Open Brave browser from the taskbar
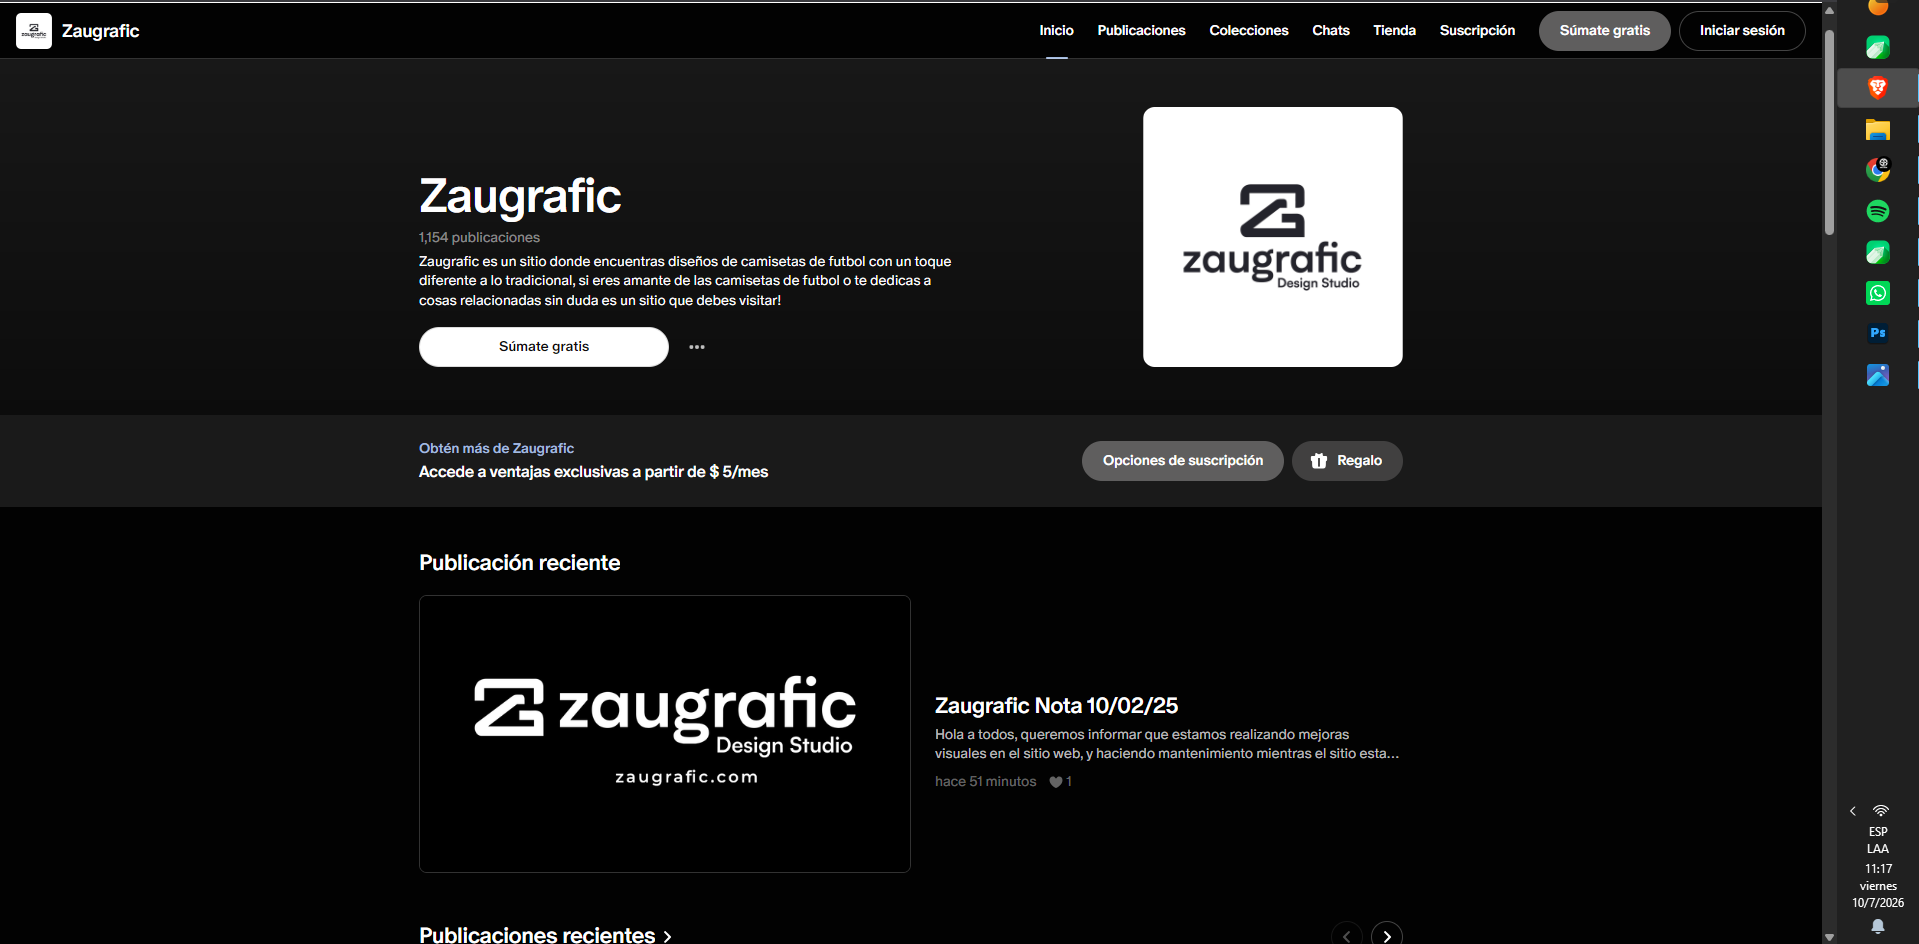This screenshot has height=944, width=1919. pyautogui.click(x=1878, y=88)
